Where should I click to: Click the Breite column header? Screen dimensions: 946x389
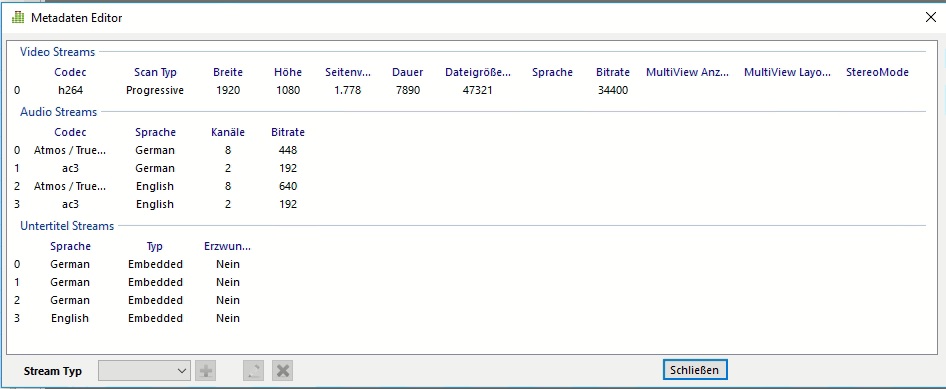pos(227,72)
